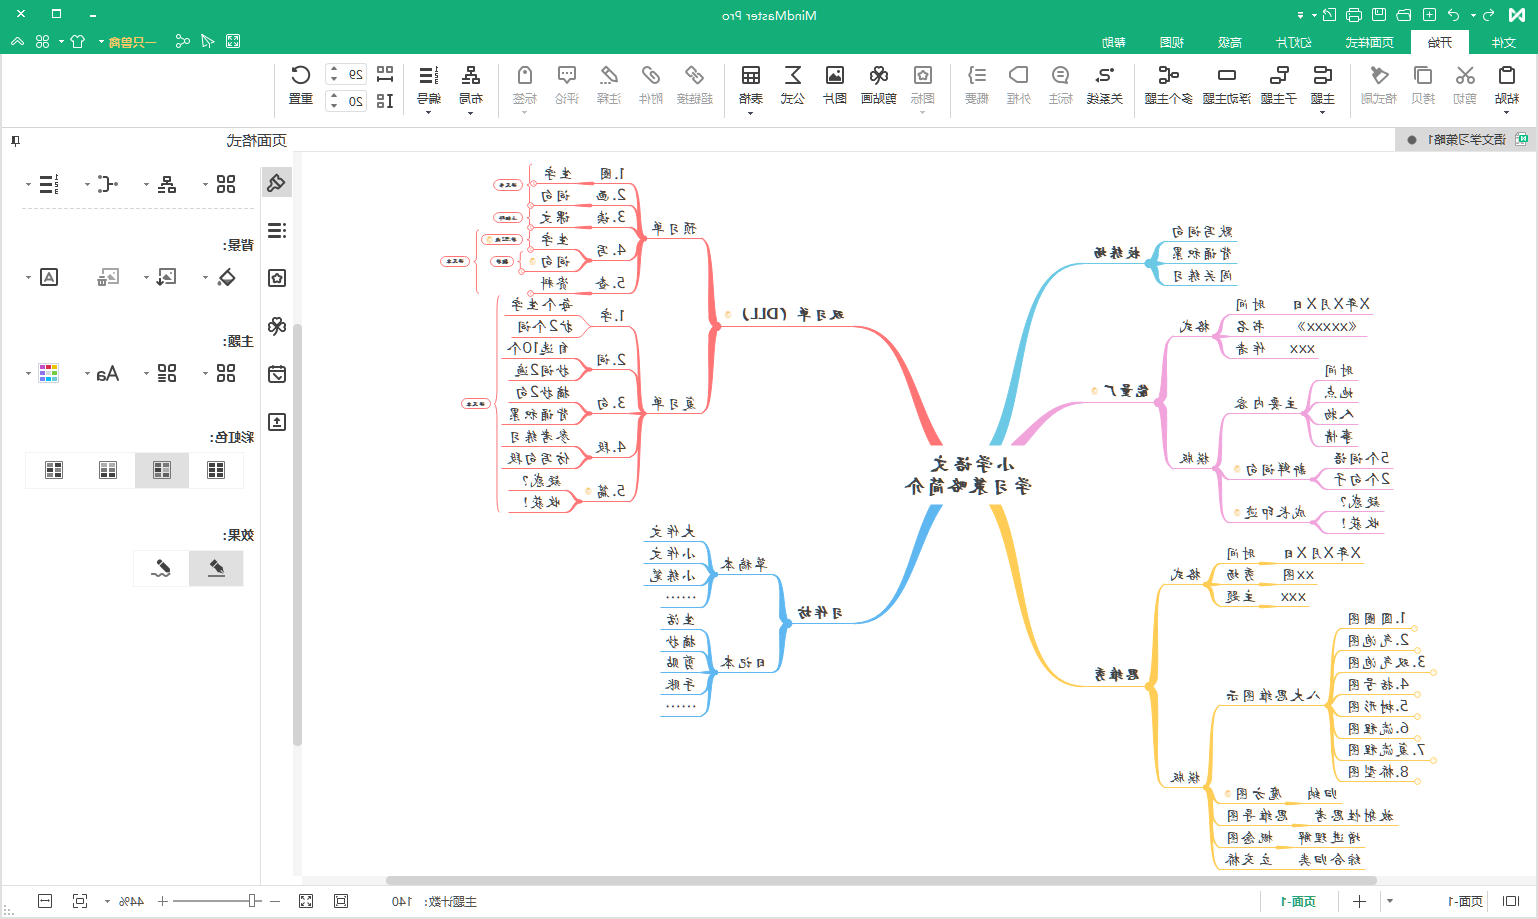Click the zoom out (−) button
This screenshot has width=1538, height=919.
pos(275,901)
